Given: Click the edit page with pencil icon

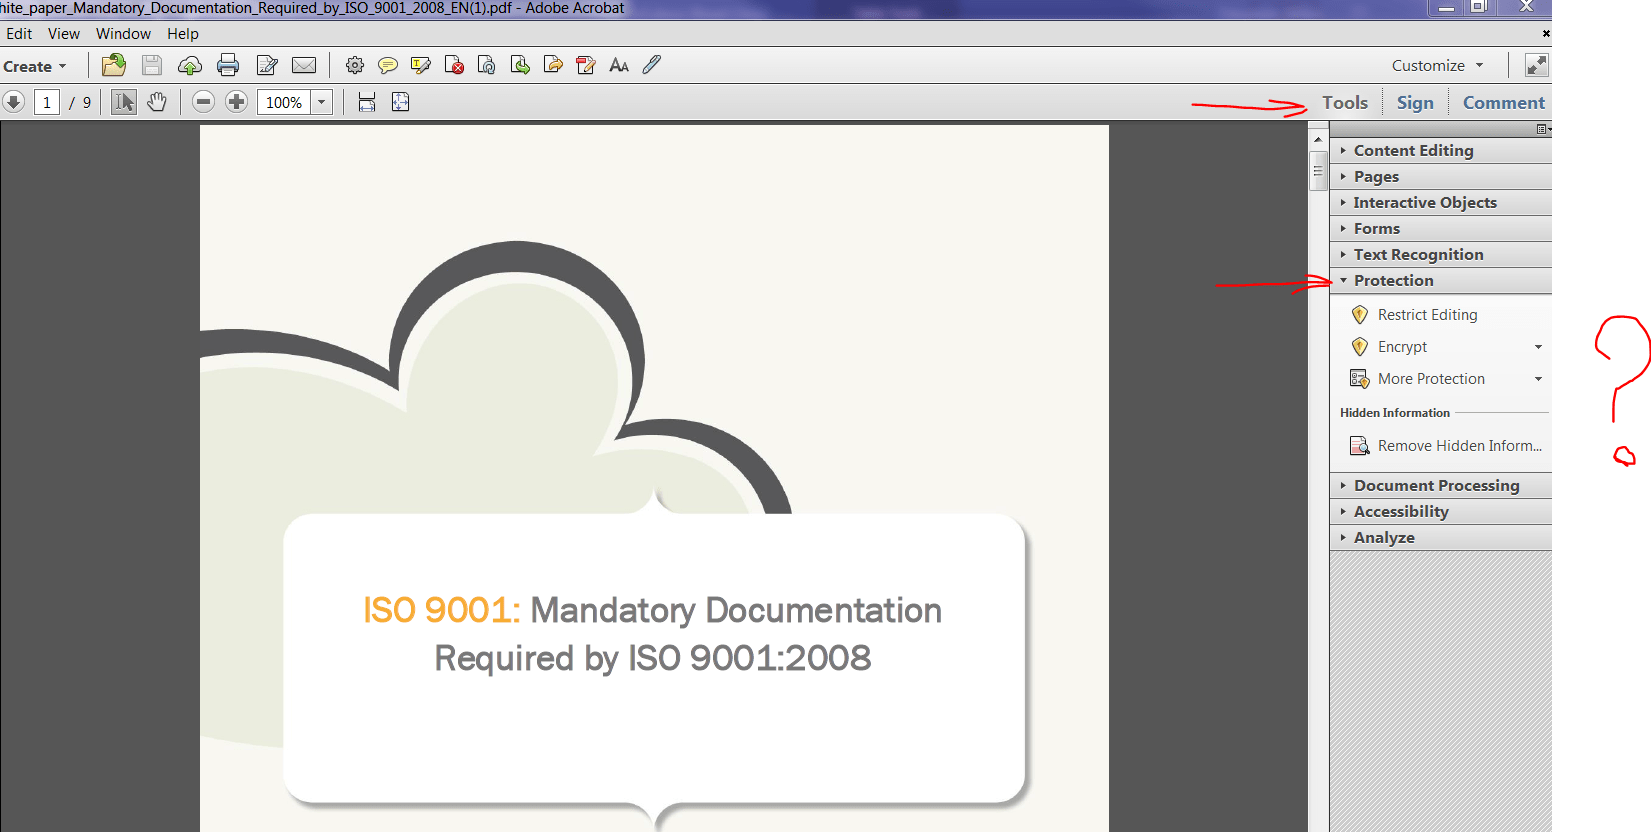Looking at the screenshot, I should tap(267, 65).
